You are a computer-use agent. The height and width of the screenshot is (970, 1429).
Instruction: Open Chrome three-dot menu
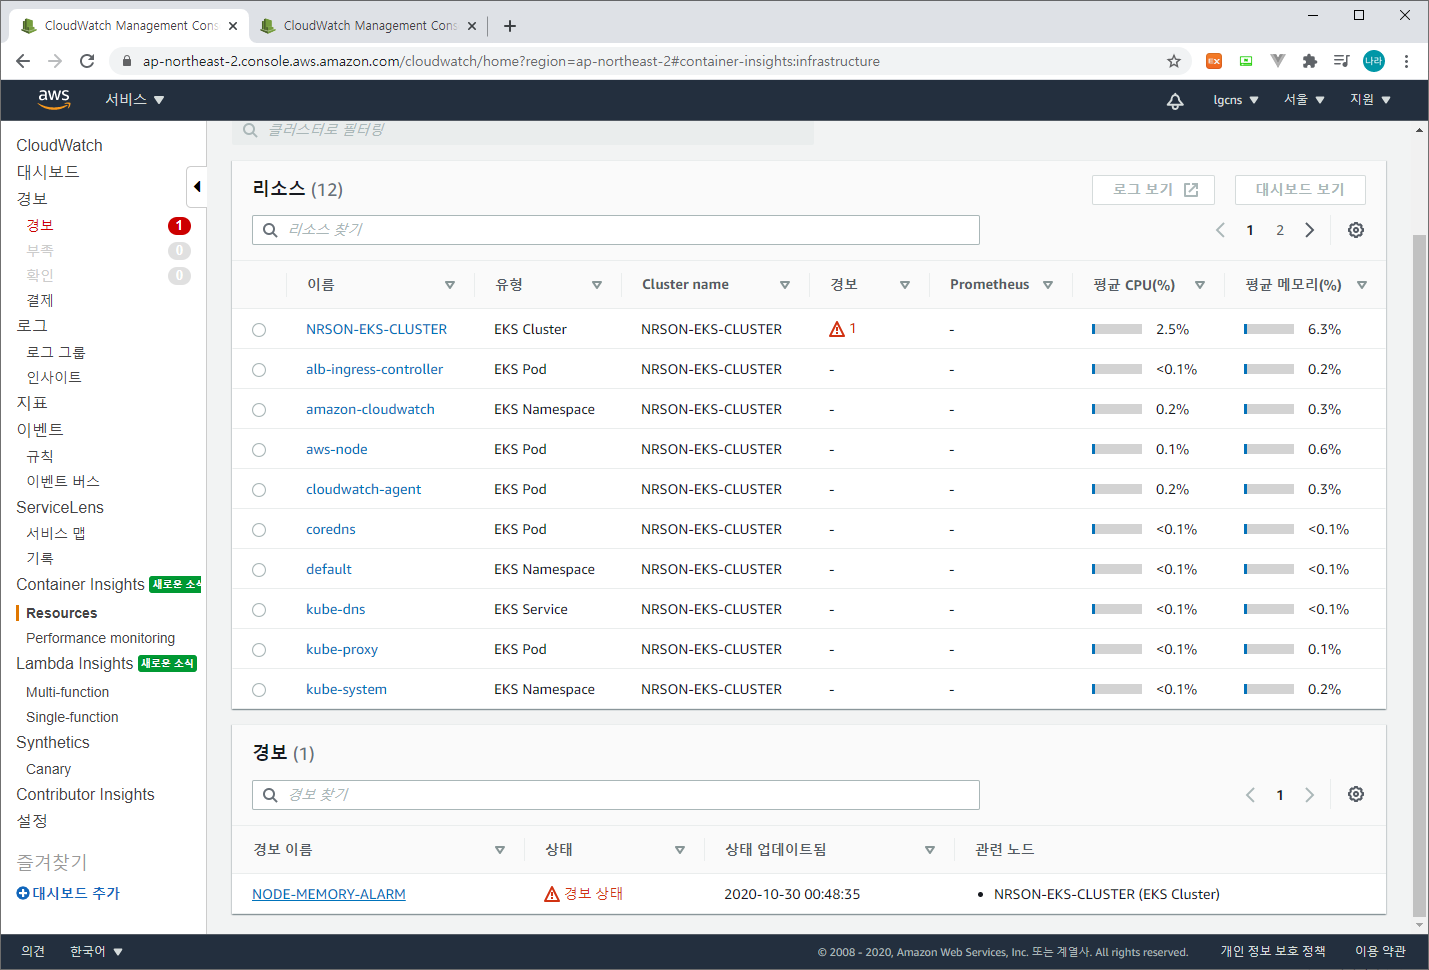(x=1406, y=61)
